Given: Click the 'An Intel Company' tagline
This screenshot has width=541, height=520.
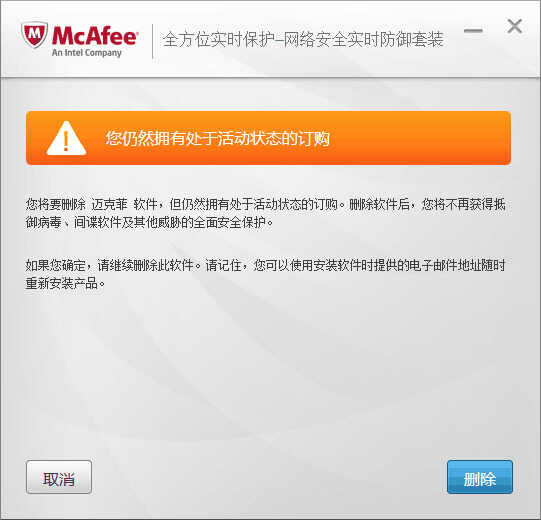Looking at the screenshot, I should click(x=87, y=53).
